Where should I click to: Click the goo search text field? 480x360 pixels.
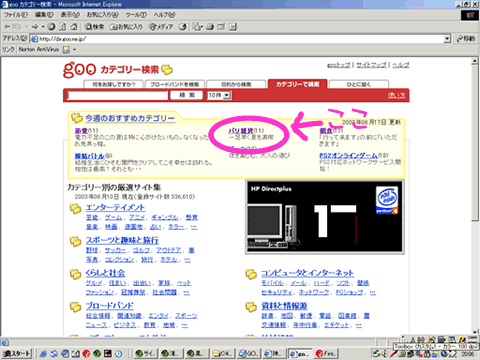click(117, 95)
